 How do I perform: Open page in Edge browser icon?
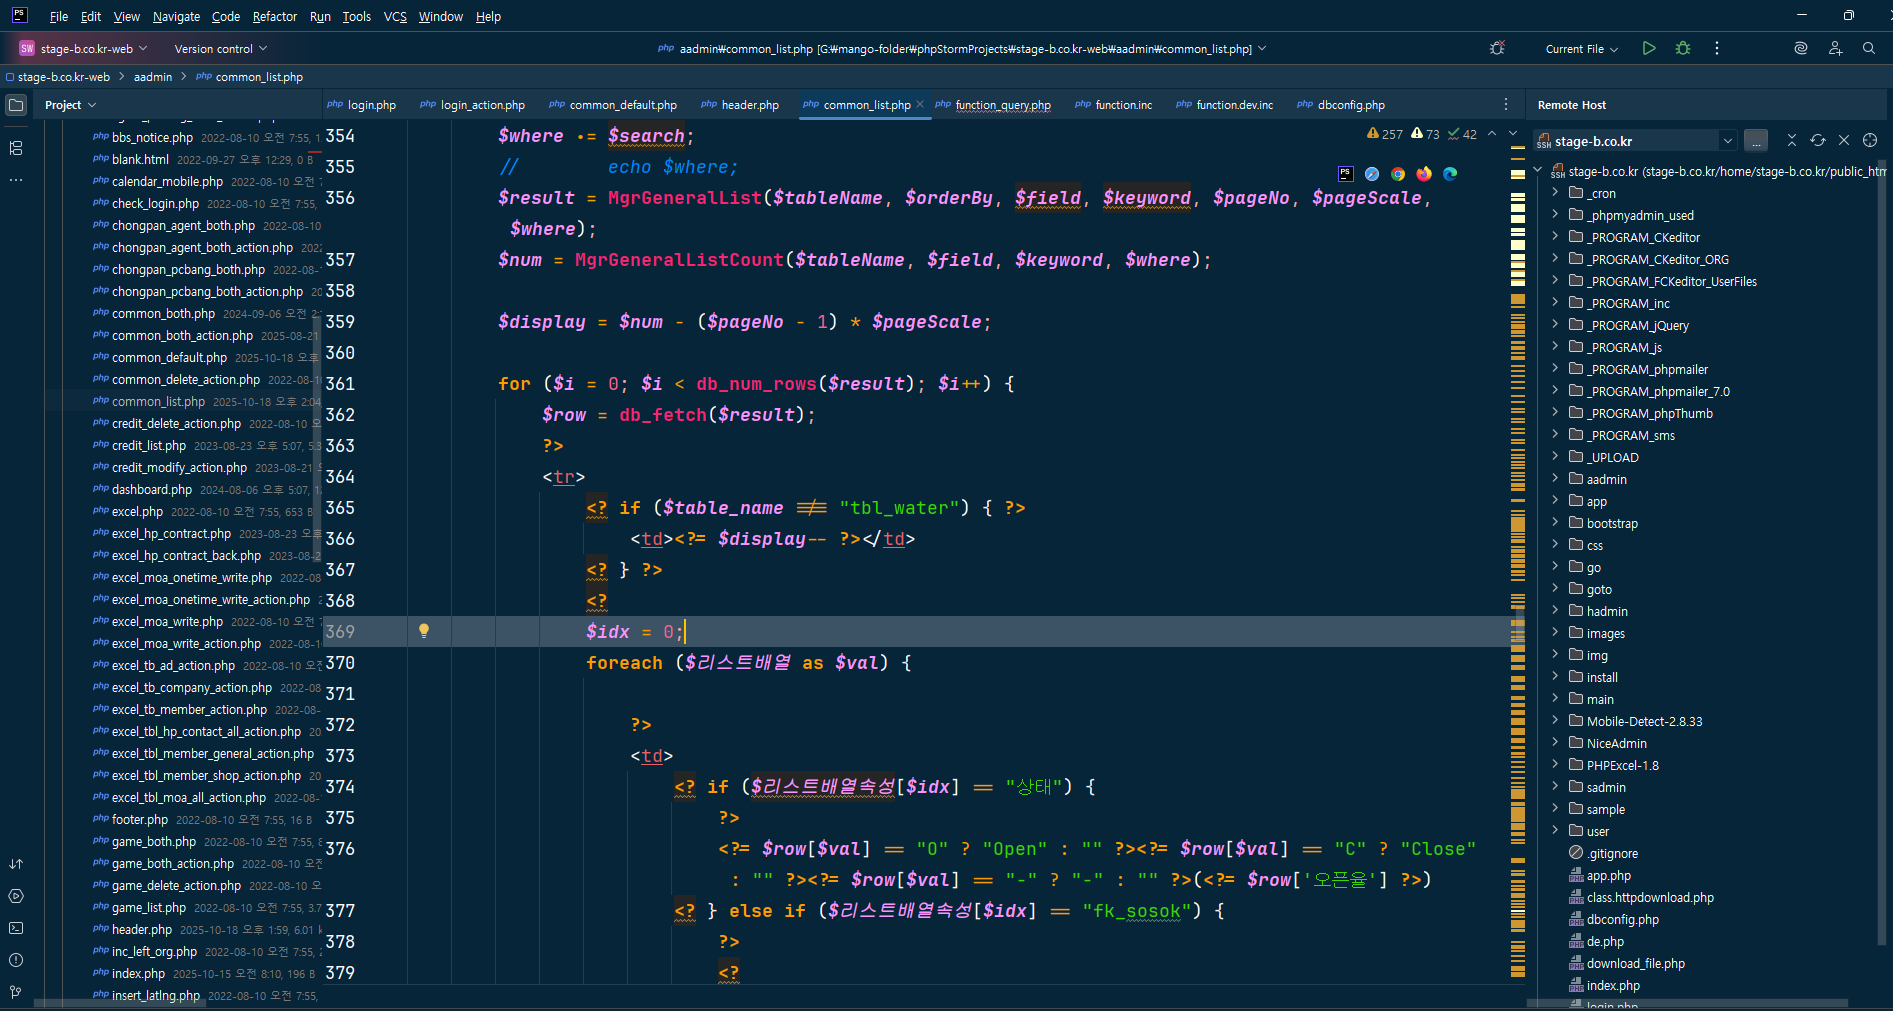(x=1450, y=174)
